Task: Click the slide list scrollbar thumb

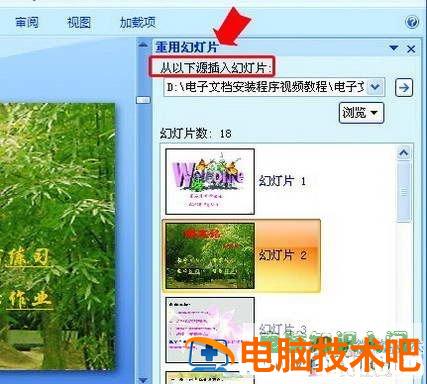Action: pyautogui.click(x=404, y=192)
